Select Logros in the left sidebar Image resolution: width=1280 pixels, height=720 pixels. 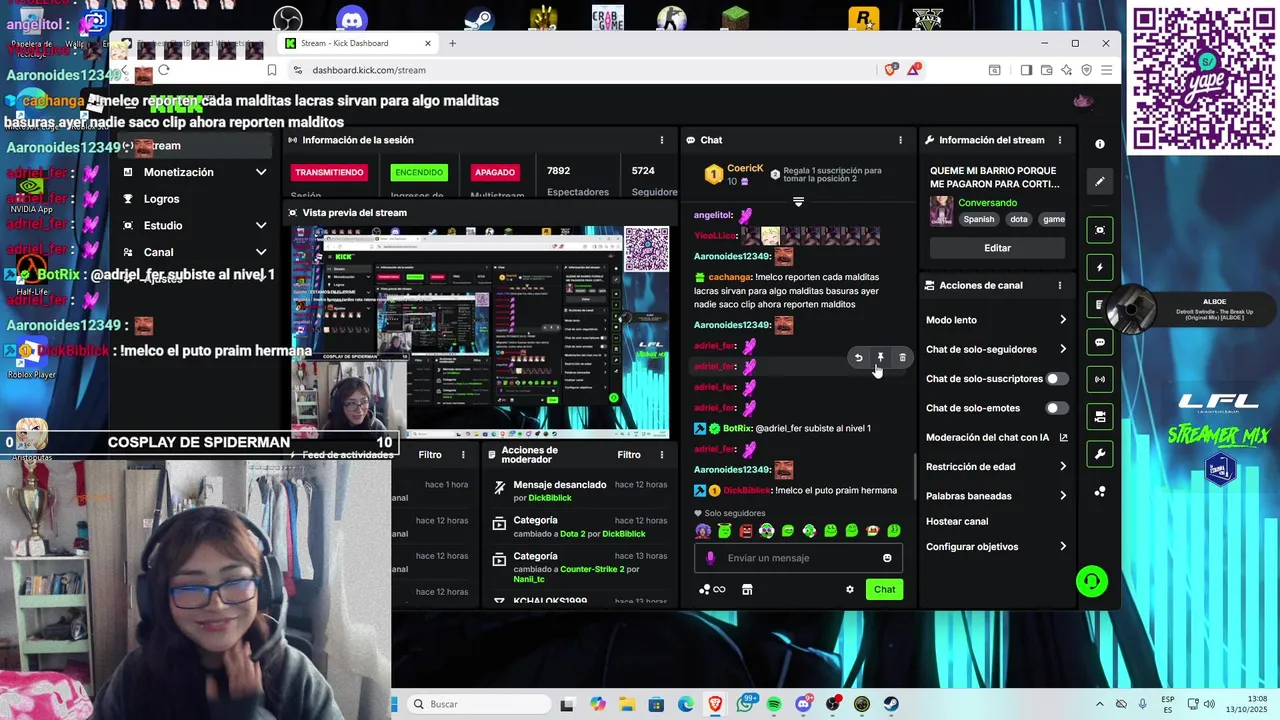point(161,199)
